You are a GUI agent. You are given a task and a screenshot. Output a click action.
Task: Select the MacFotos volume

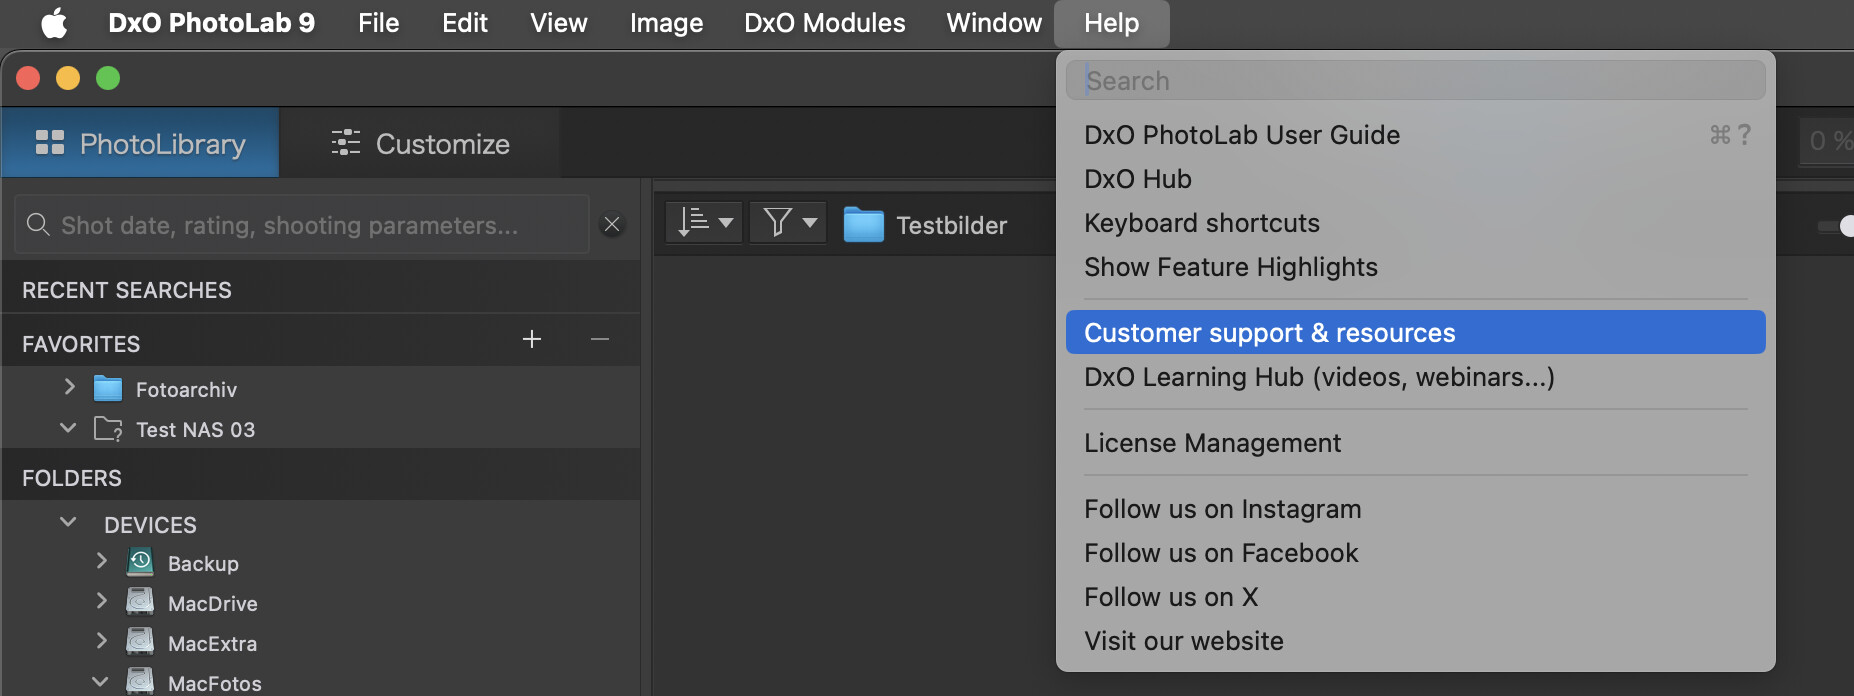tap(215, 683)
